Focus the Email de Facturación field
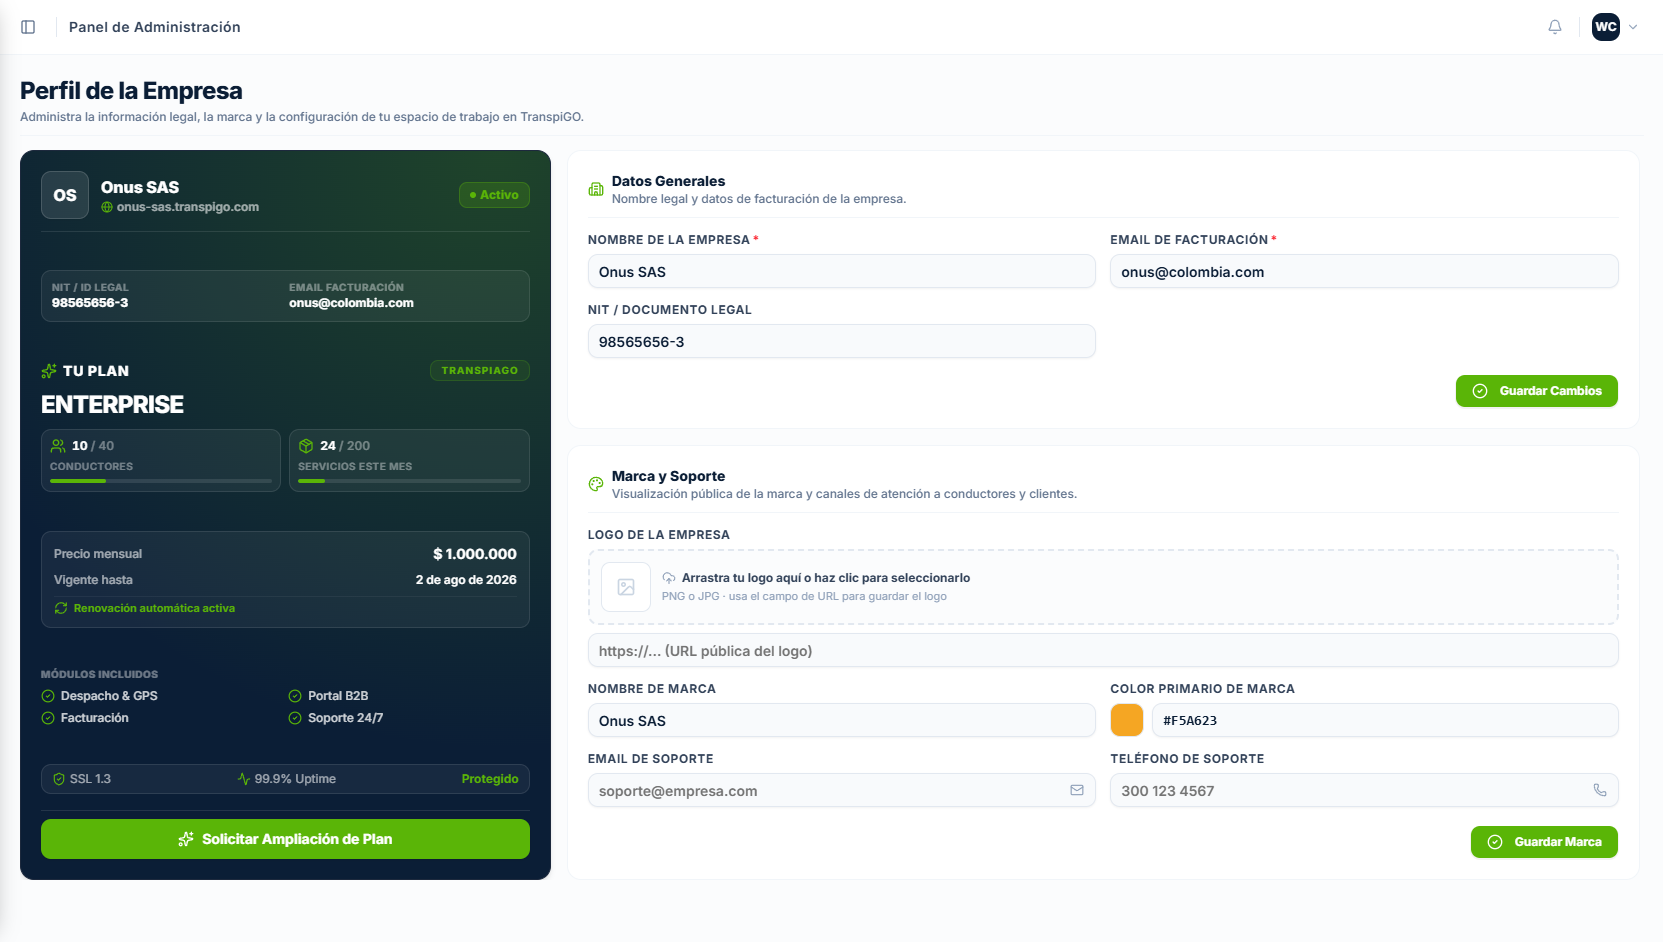This screenshot has height=942, width=1663. tap(1364, 272)
